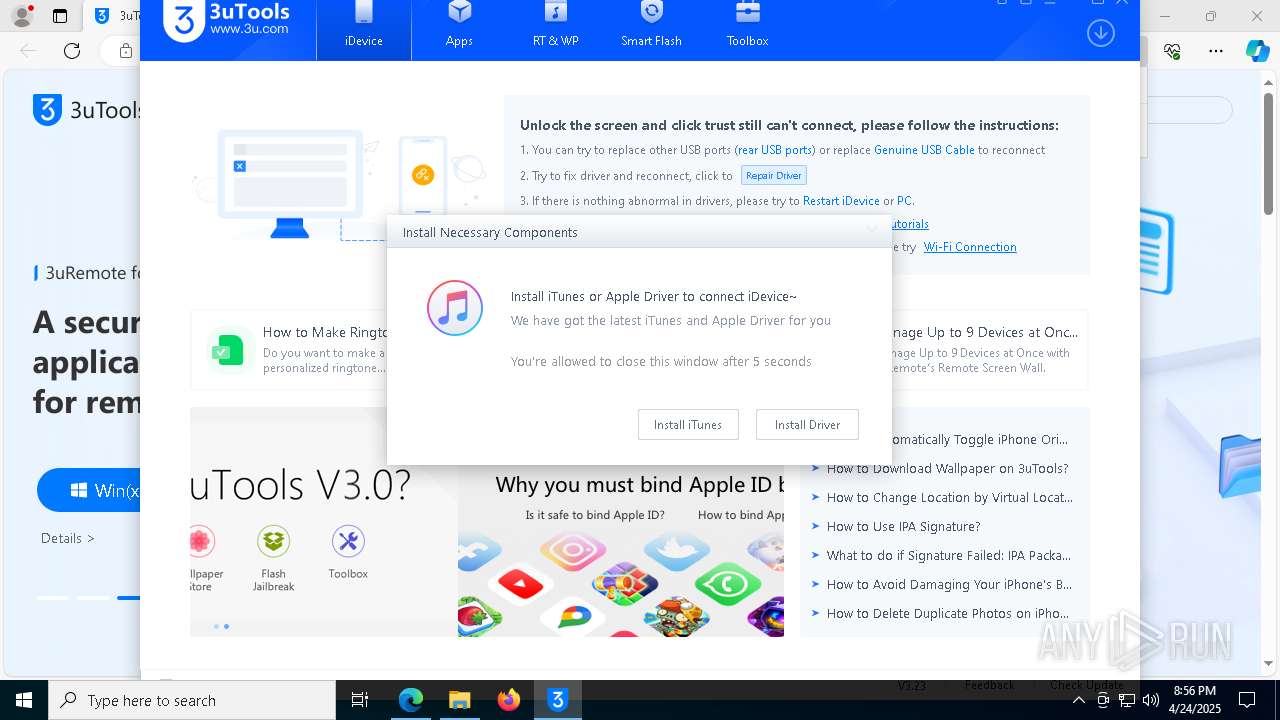Launch Microsoft Edge from taskbar

411,700
